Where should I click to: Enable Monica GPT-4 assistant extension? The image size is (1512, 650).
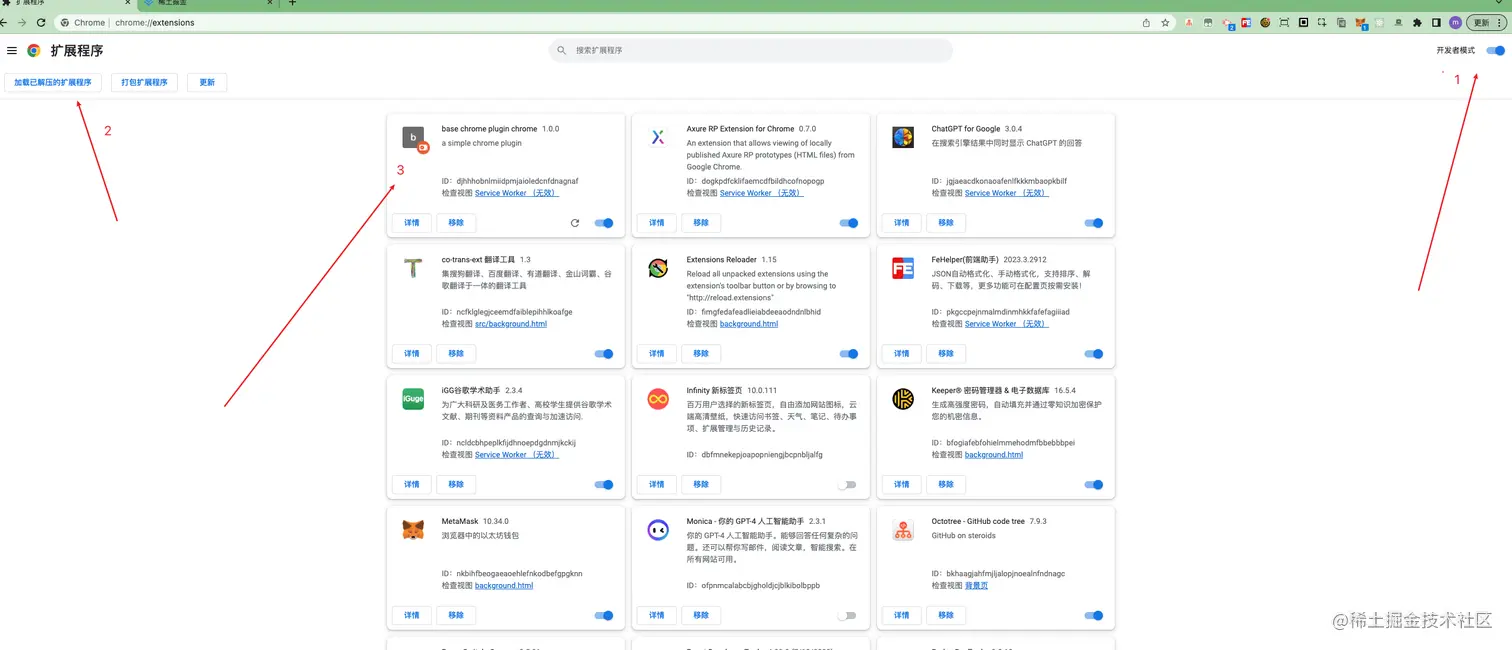[847, 616]
